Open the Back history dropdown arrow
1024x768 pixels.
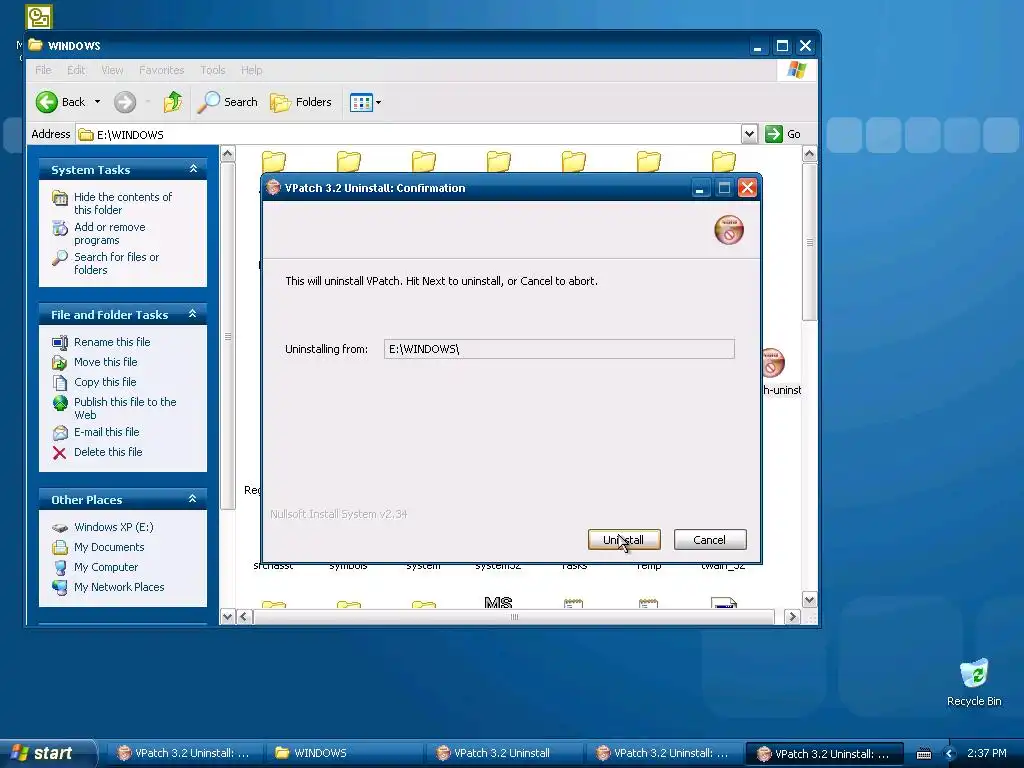(97, 102)
